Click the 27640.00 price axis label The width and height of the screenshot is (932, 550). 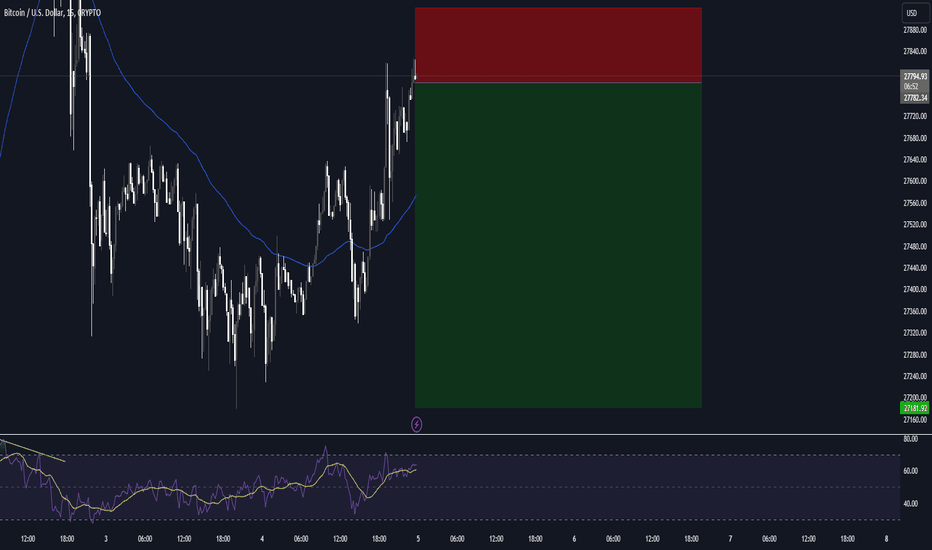pos(915,159)
